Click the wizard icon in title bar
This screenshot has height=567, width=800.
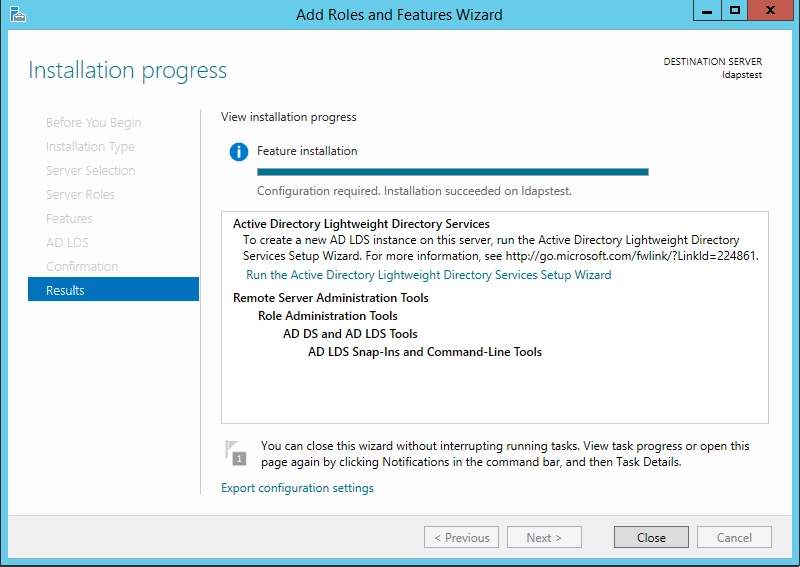pos(18,14)
